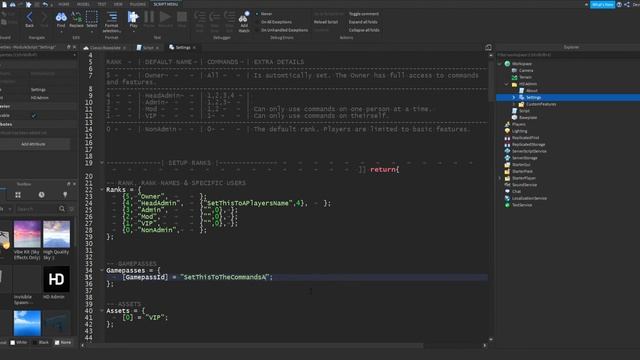Expand the Settings module arrow
The width and height of the screenshot is (640, 360).
pos(514,98)
